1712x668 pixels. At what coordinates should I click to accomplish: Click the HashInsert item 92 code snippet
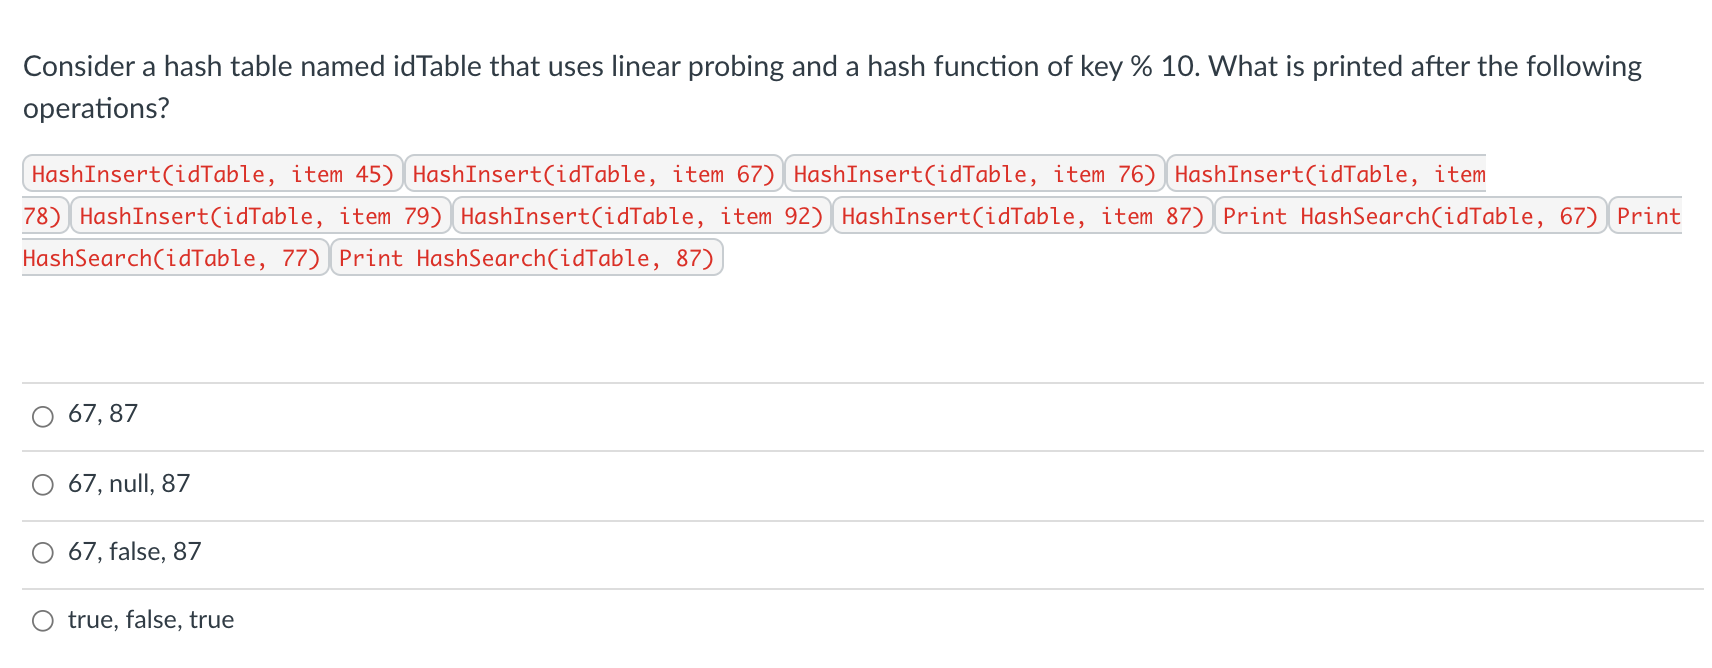(642, 216)
